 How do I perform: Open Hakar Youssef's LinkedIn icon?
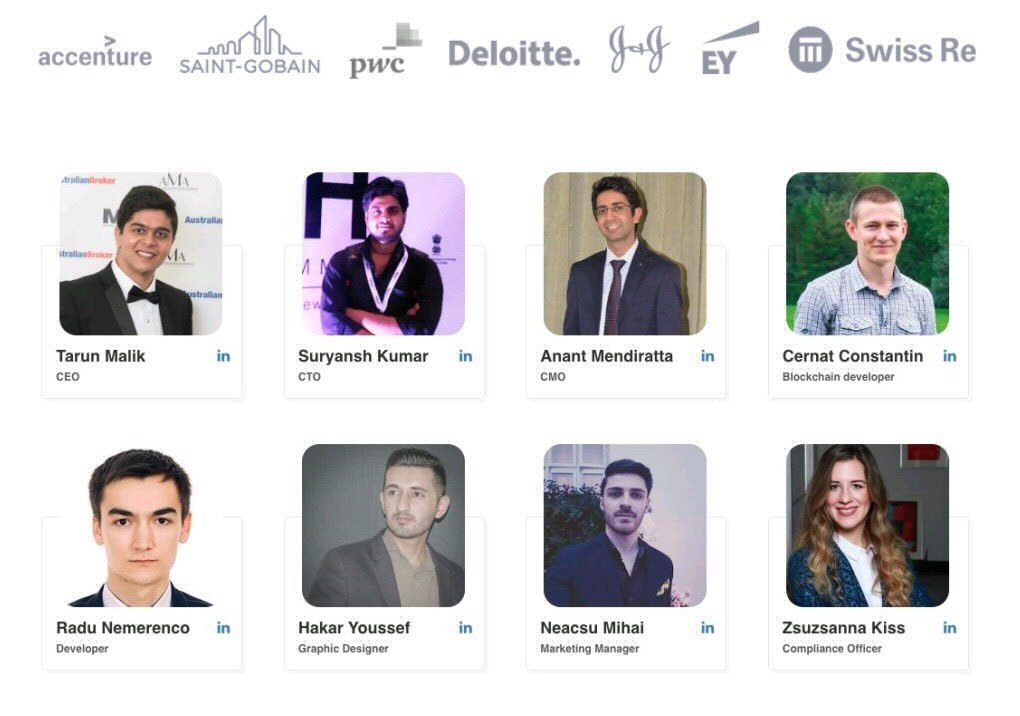click(465, 628)
